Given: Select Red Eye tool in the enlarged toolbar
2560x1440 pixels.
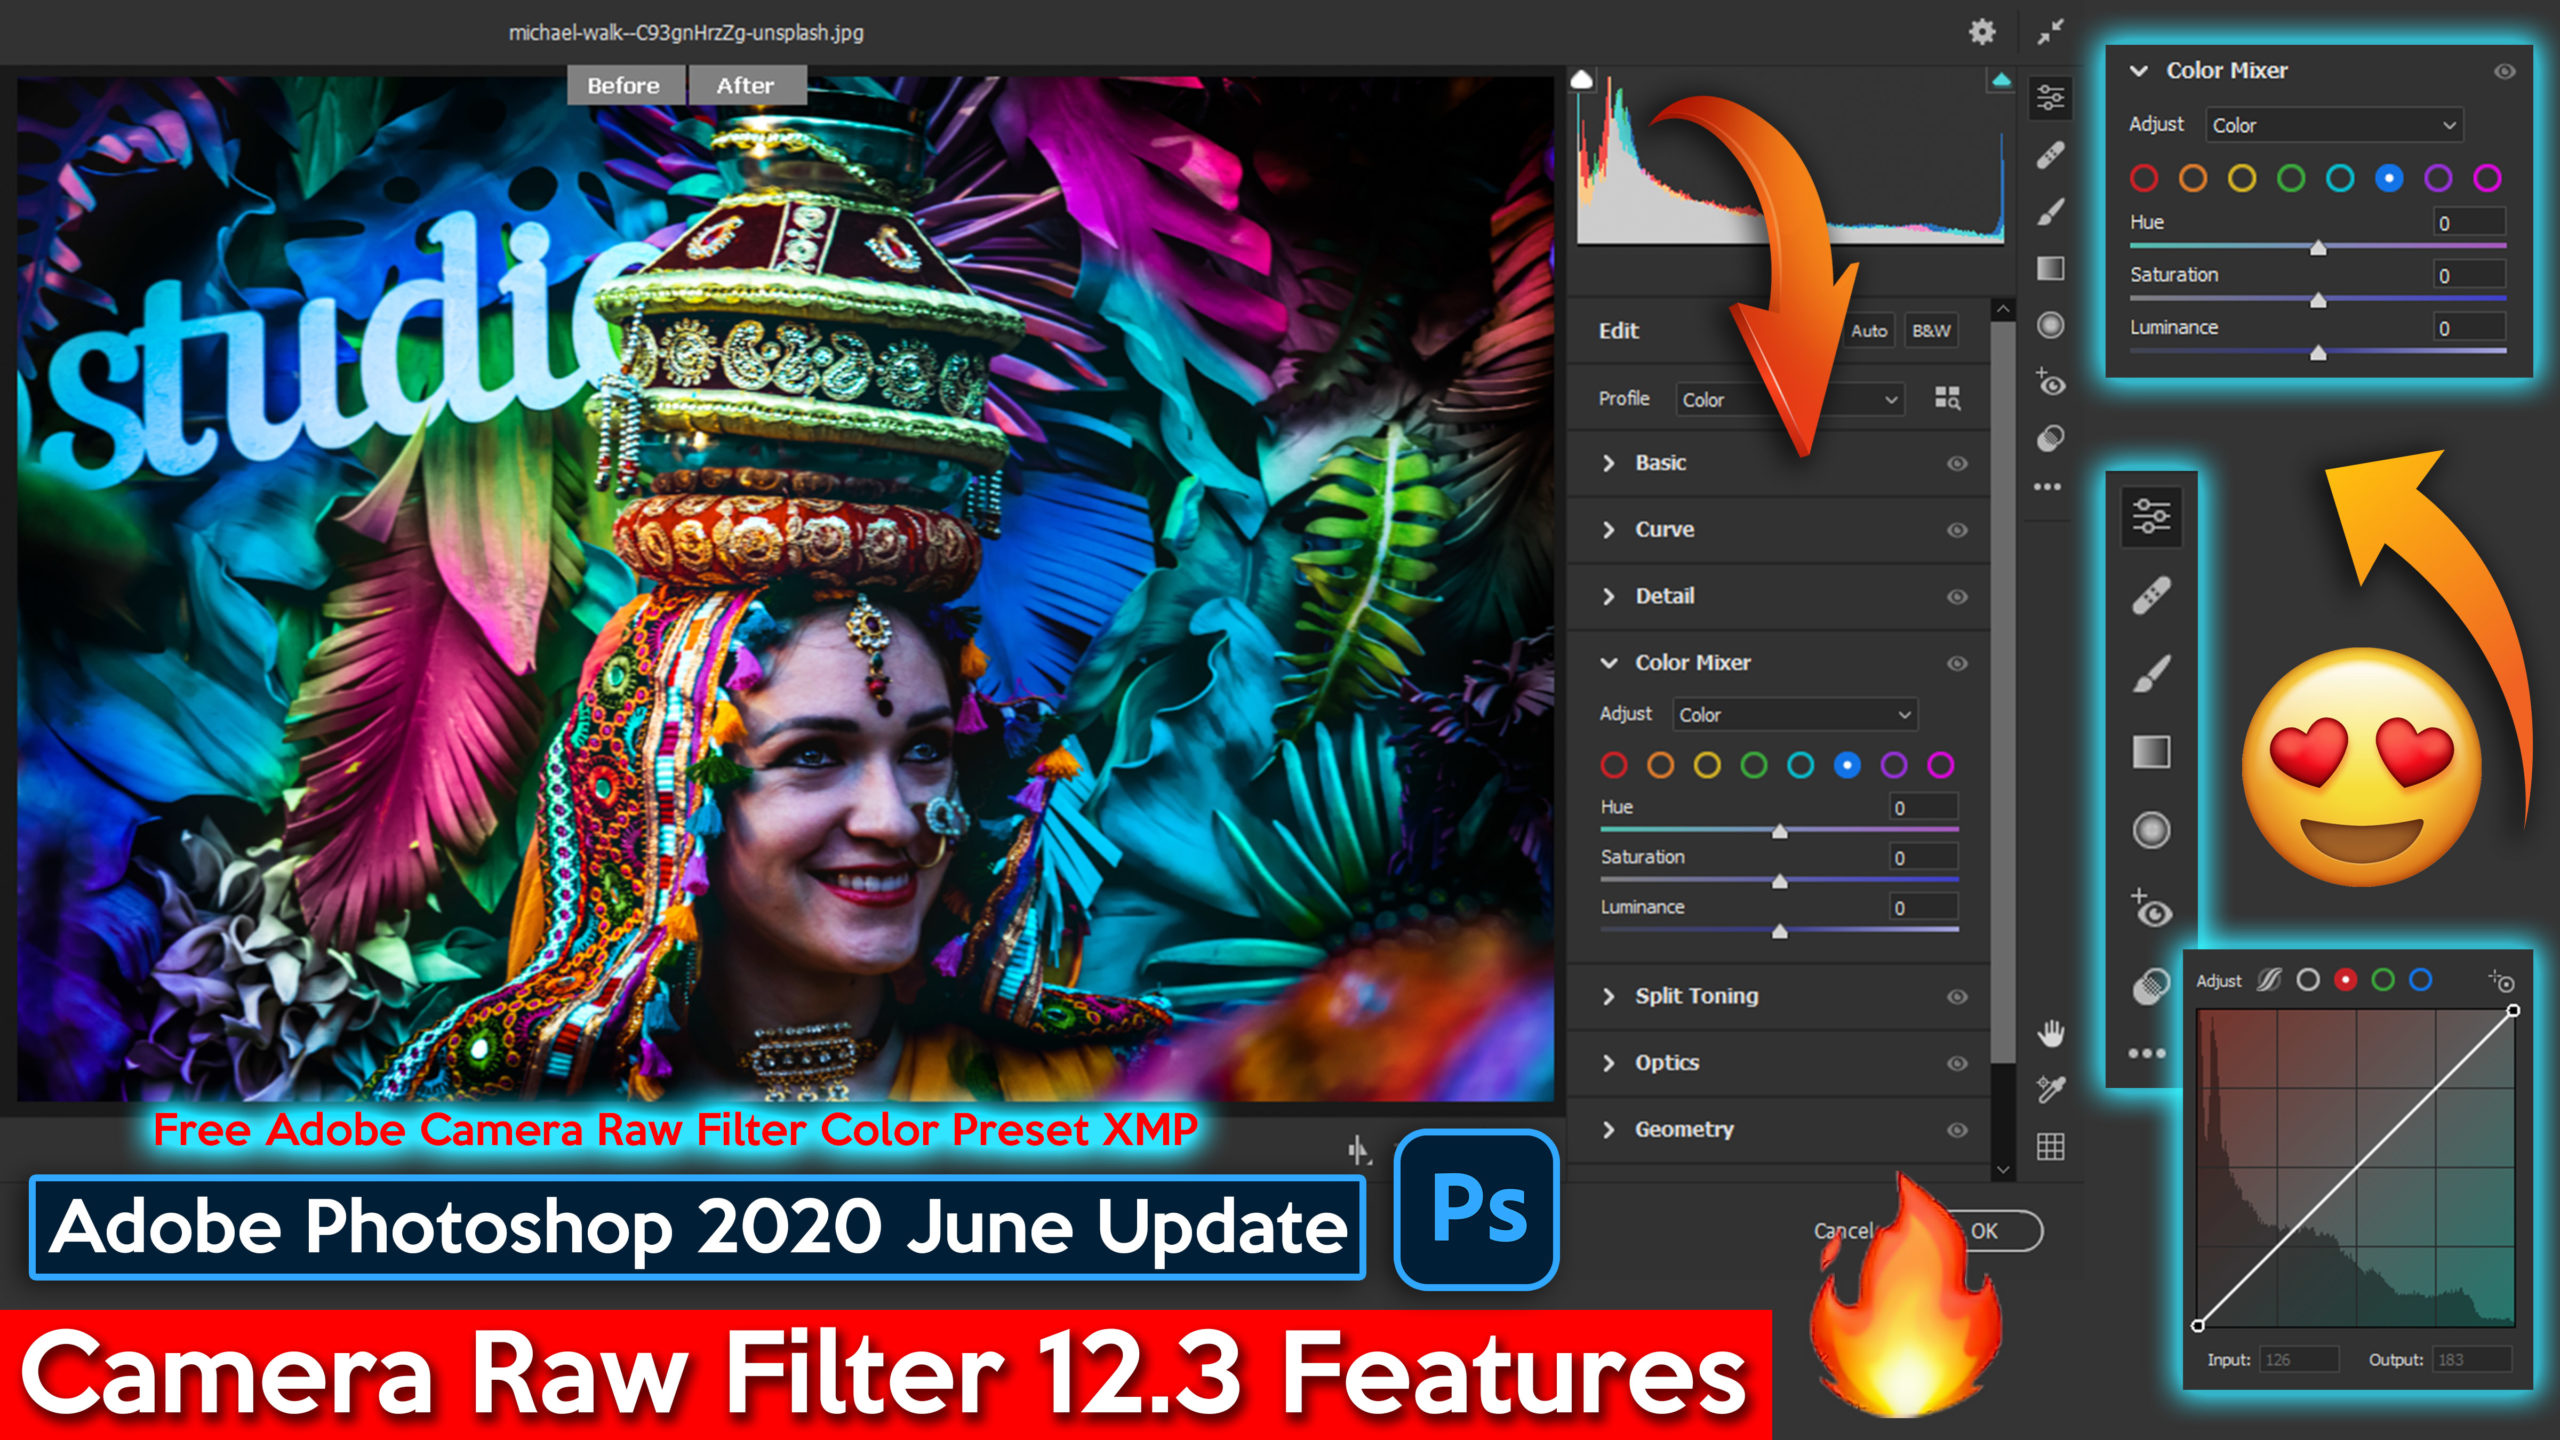Looking at the screenshot, I should (2151, 908).
